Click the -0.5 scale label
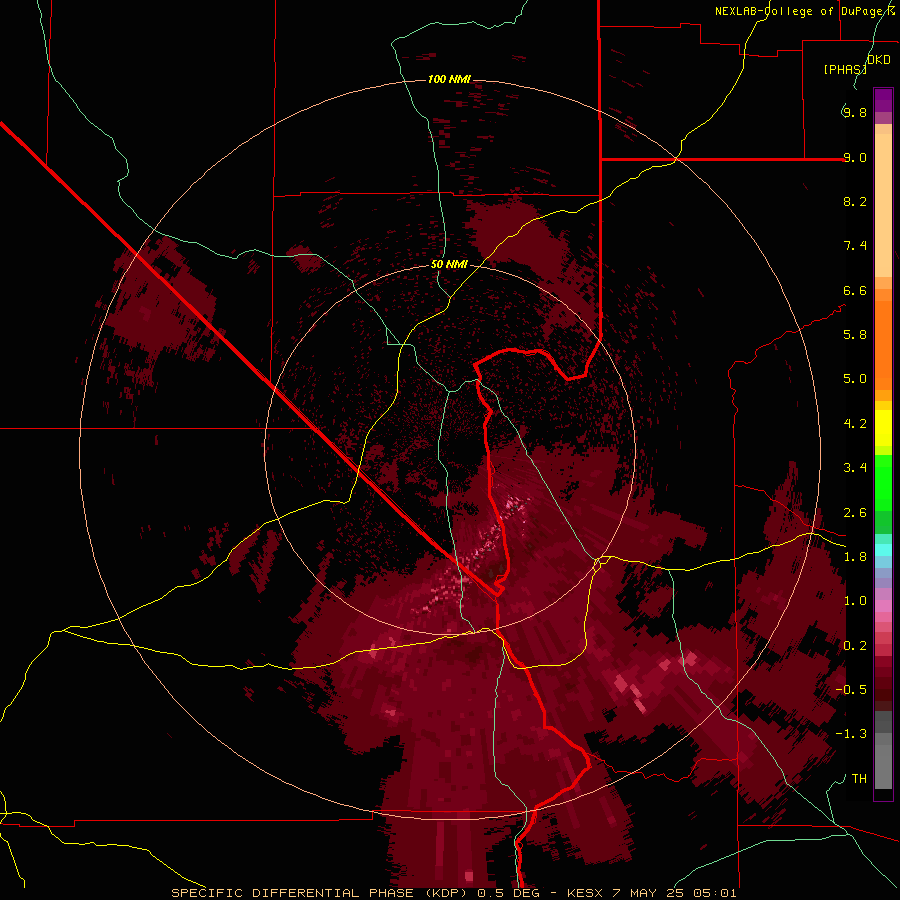Viewport: 900px width, 900px height. (x=851, y=690)
